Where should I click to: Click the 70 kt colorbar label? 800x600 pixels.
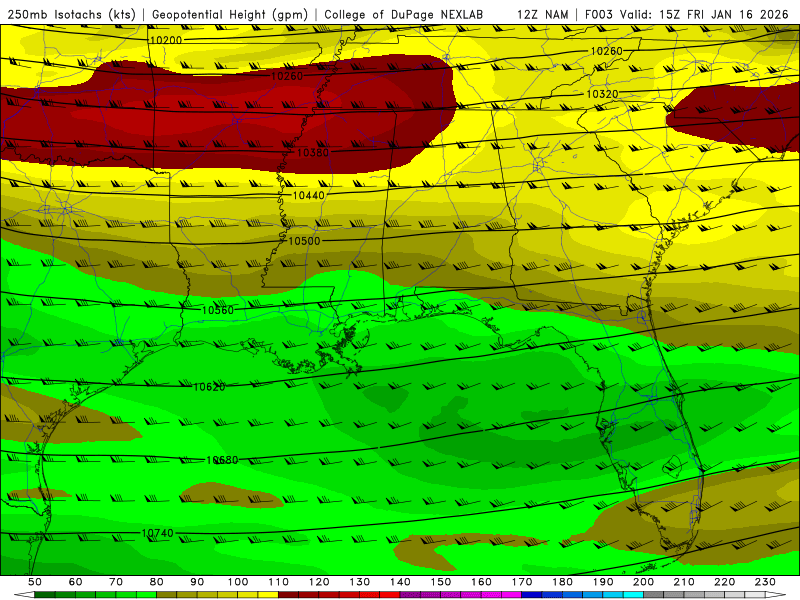(116, 582)
